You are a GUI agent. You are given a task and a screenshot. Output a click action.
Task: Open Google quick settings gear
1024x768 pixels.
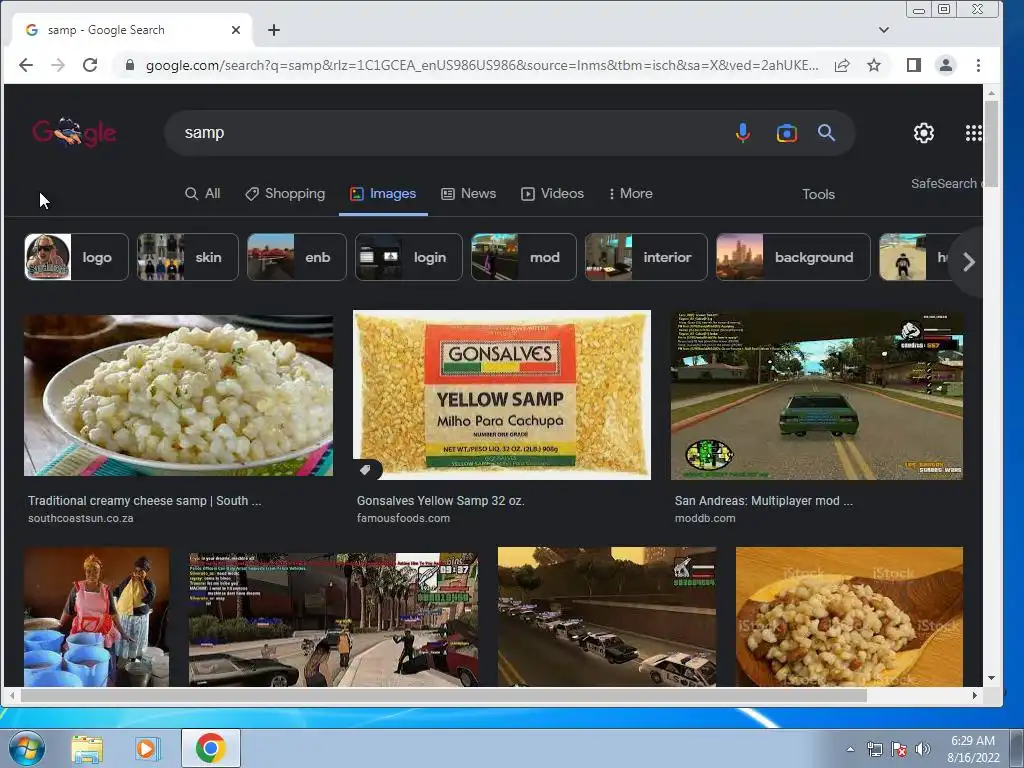[923, 133]
